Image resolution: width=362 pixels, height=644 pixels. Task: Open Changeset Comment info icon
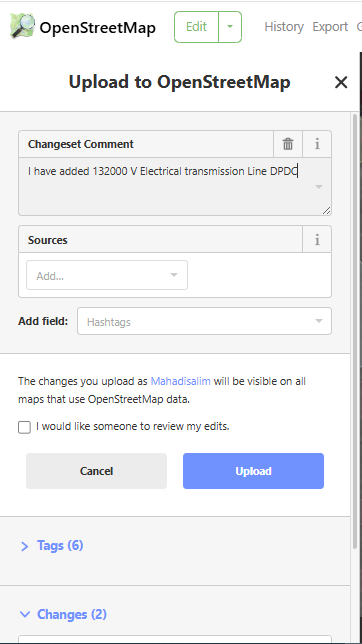317,144
